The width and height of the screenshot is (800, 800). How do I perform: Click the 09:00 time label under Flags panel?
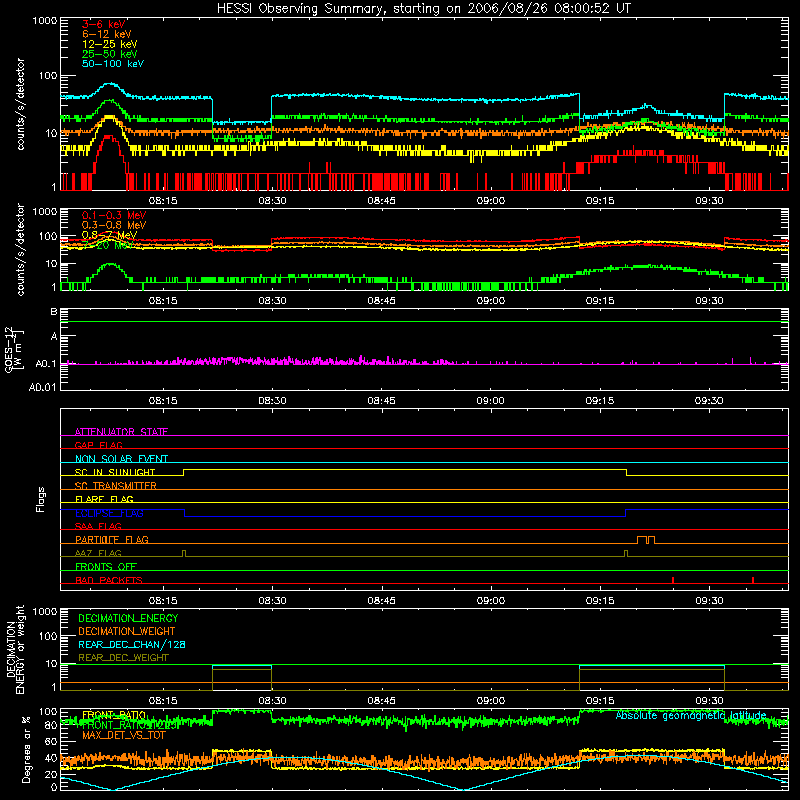[x=490, y=601]
